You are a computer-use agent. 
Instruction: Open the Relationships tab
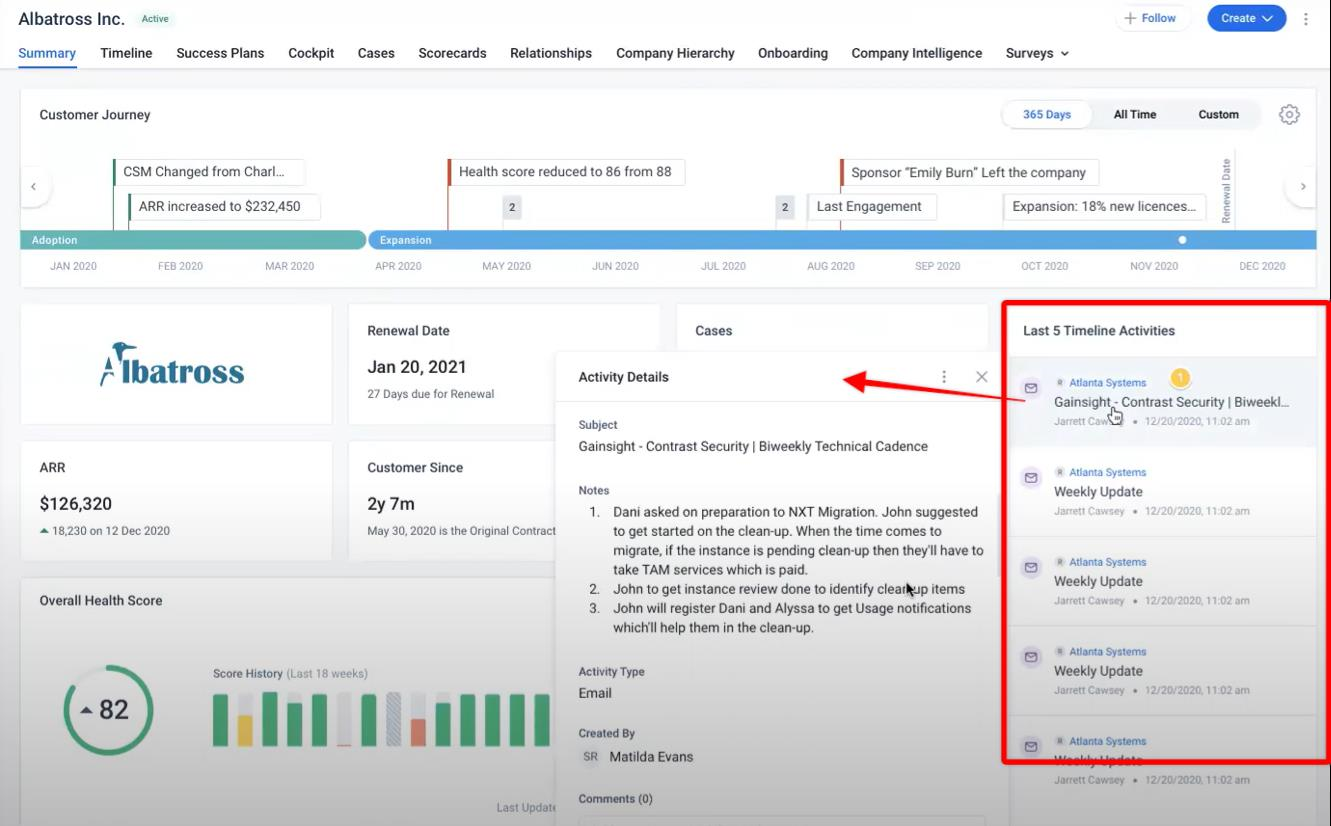(x=551, y=53)
